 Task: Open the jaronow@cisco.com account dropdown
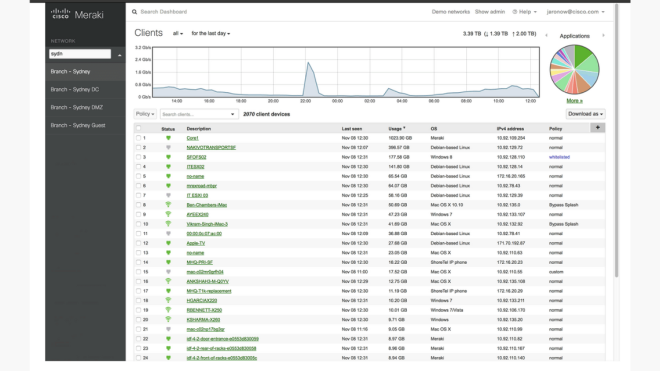coord(575,12)
